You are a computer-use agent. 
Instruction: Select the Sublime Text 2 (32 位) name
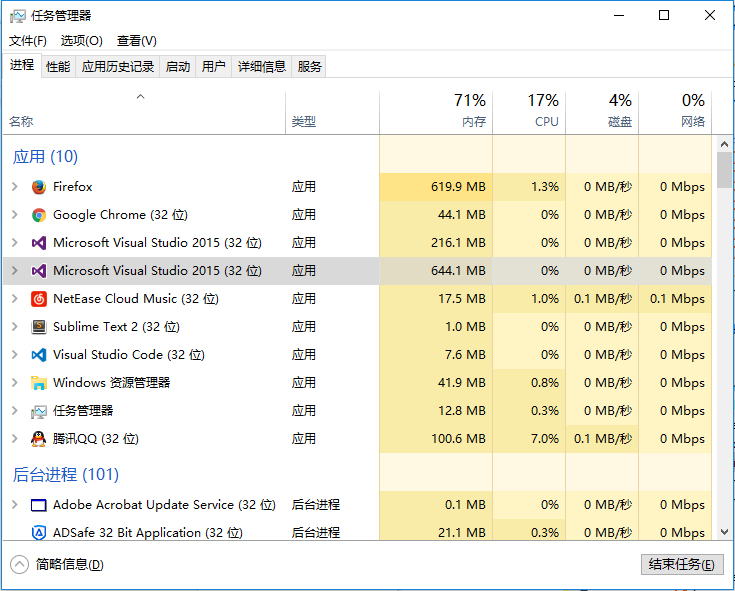[116, 327]
